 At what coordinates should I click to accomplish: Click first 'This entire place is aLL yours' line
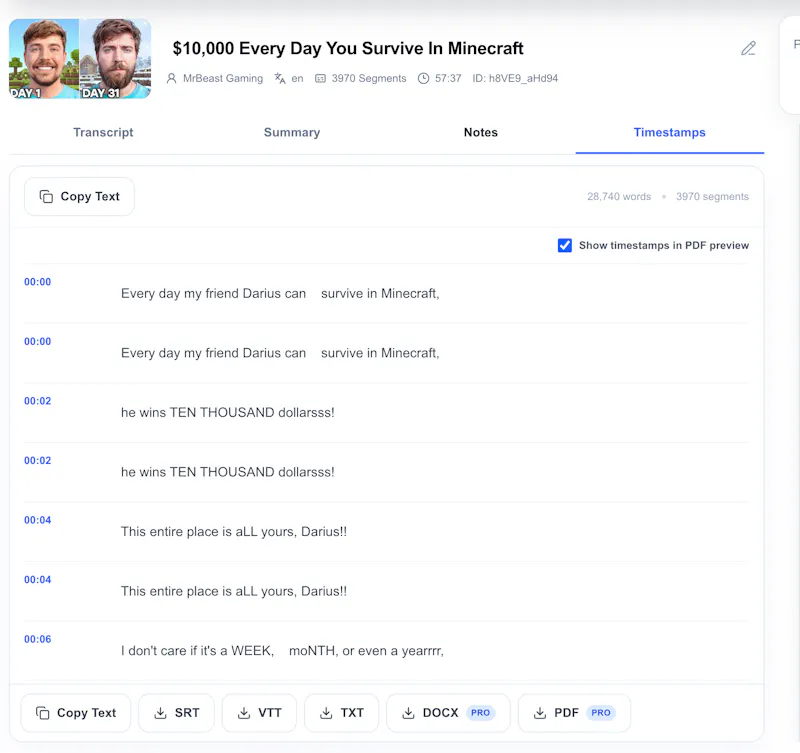pos(234,532)
